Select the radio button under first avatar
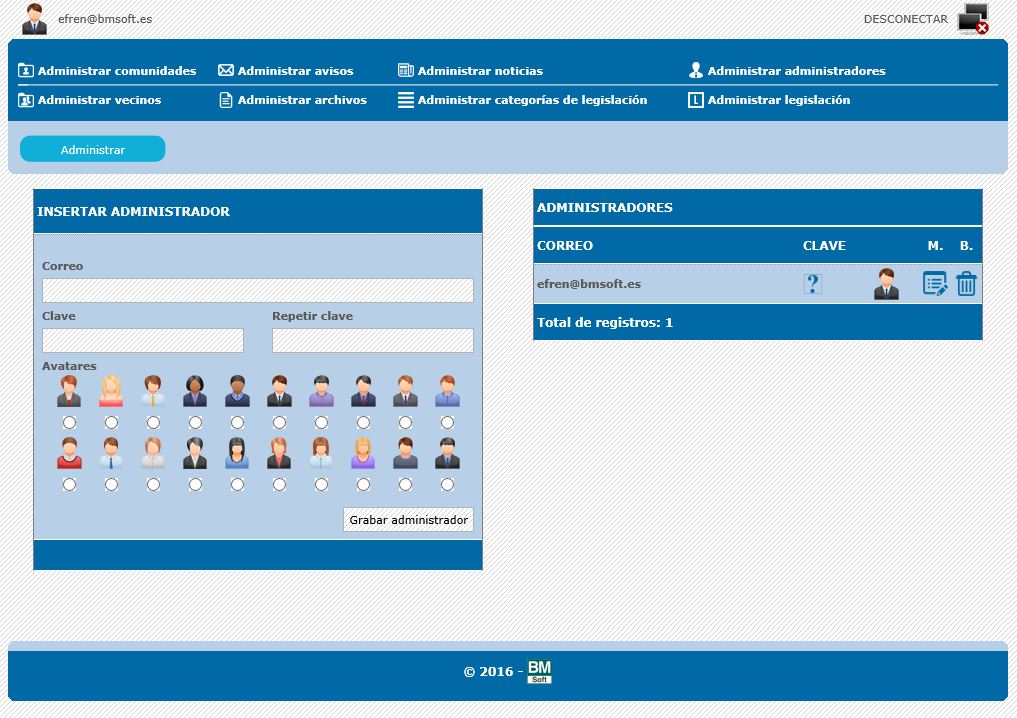 [69, 423]
